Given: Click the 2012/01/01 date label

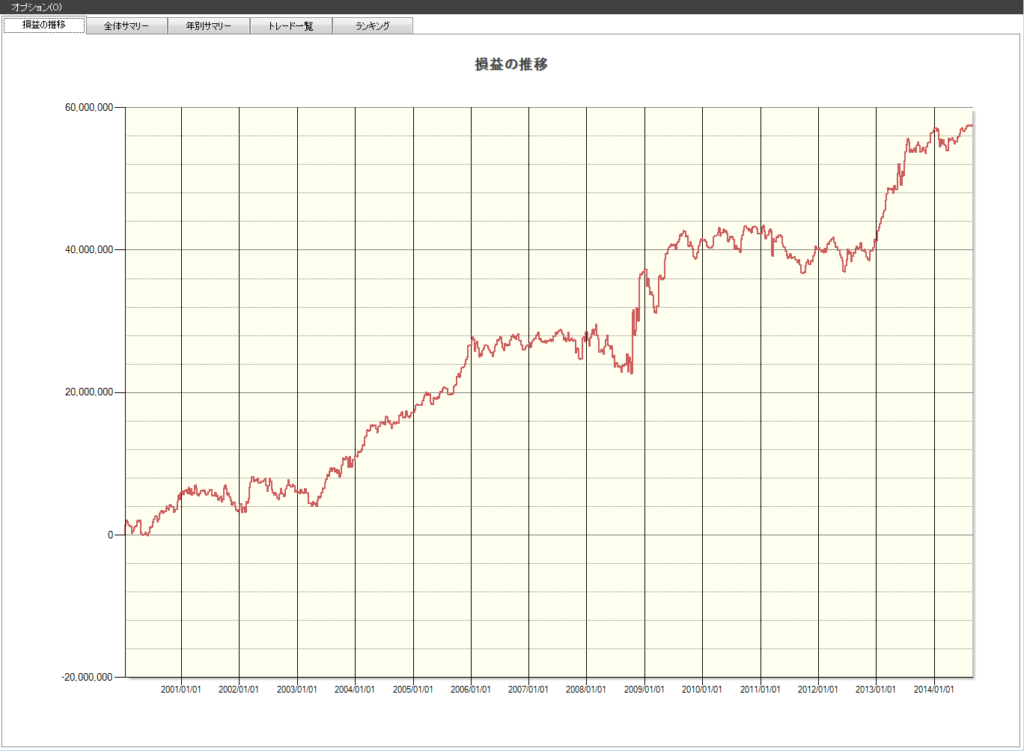Looking at the screenshot, I should point(818,689).
